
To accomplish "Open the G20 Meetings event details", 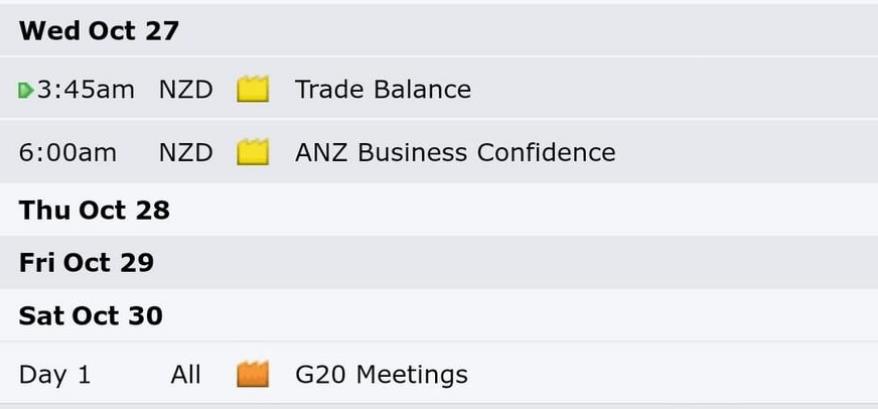I will coord(381,374).
